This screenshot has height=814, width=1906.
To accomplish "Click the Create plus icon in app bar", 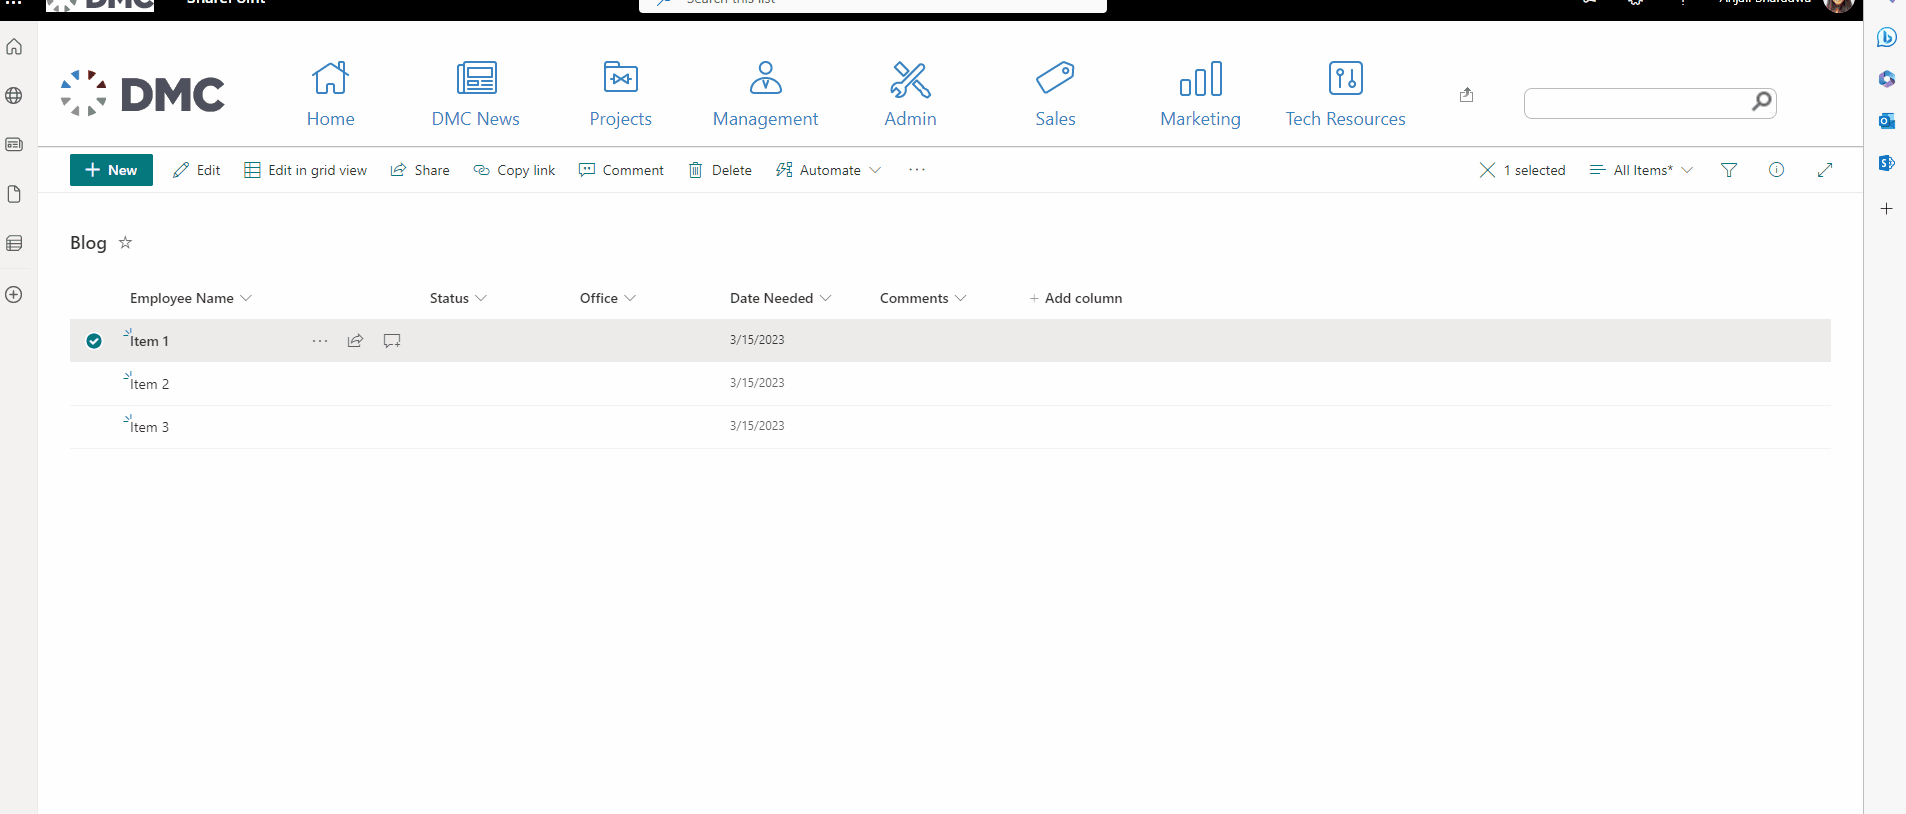I will [14, 295].
